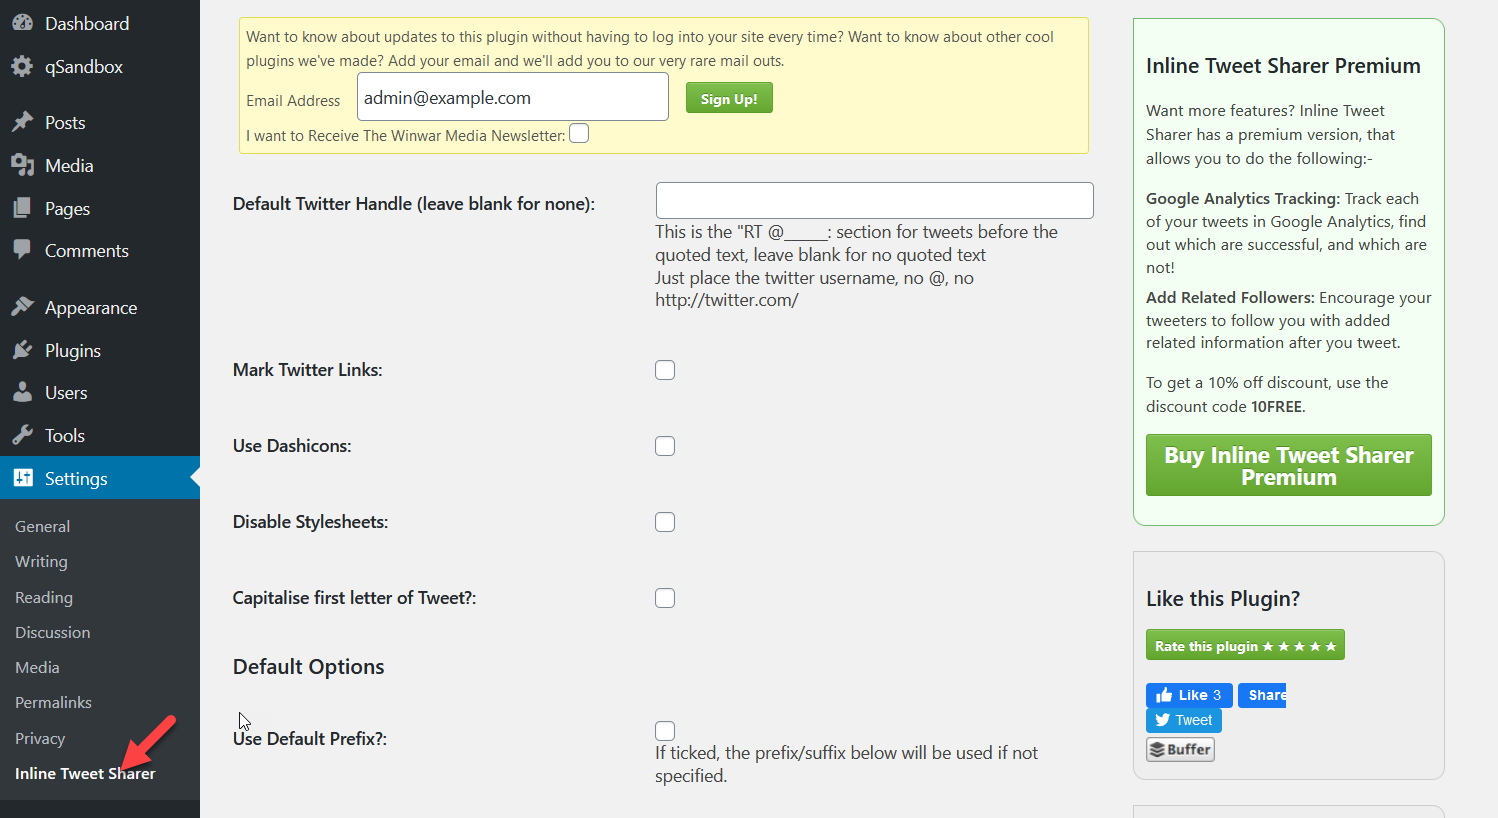Share via the Buffer icon
Screen dimensions: 1498x818
1180,748
